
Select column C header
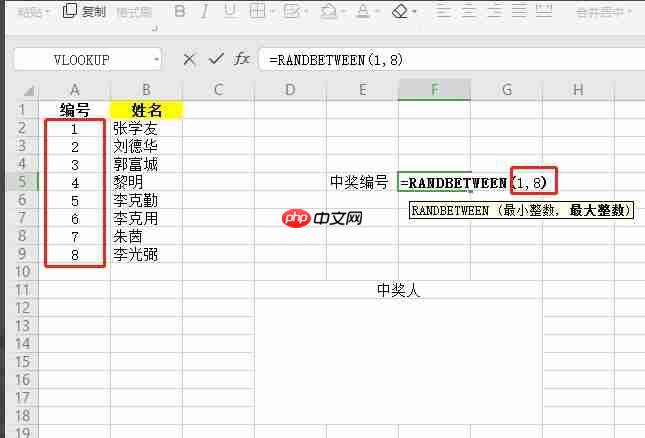tap(218, 89)
